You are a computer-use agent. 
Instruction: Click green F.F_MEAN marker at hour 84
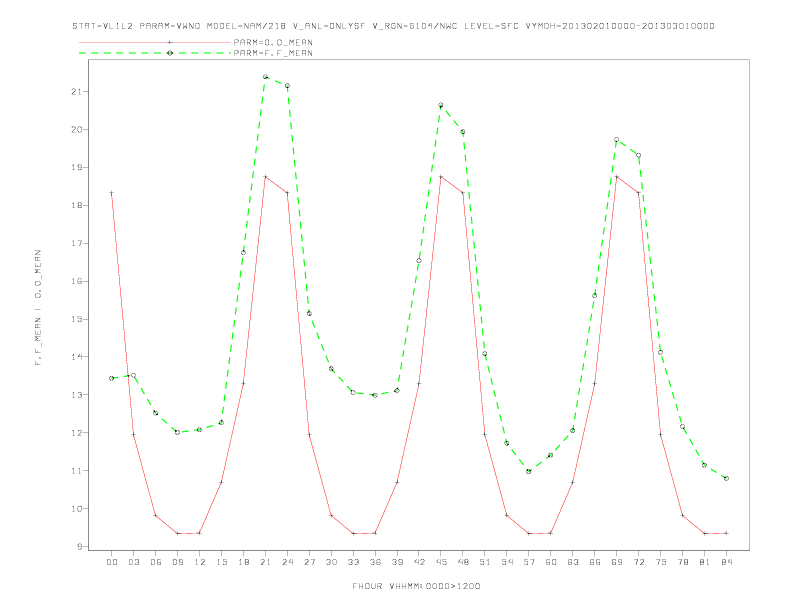click(x=726, y=478)
